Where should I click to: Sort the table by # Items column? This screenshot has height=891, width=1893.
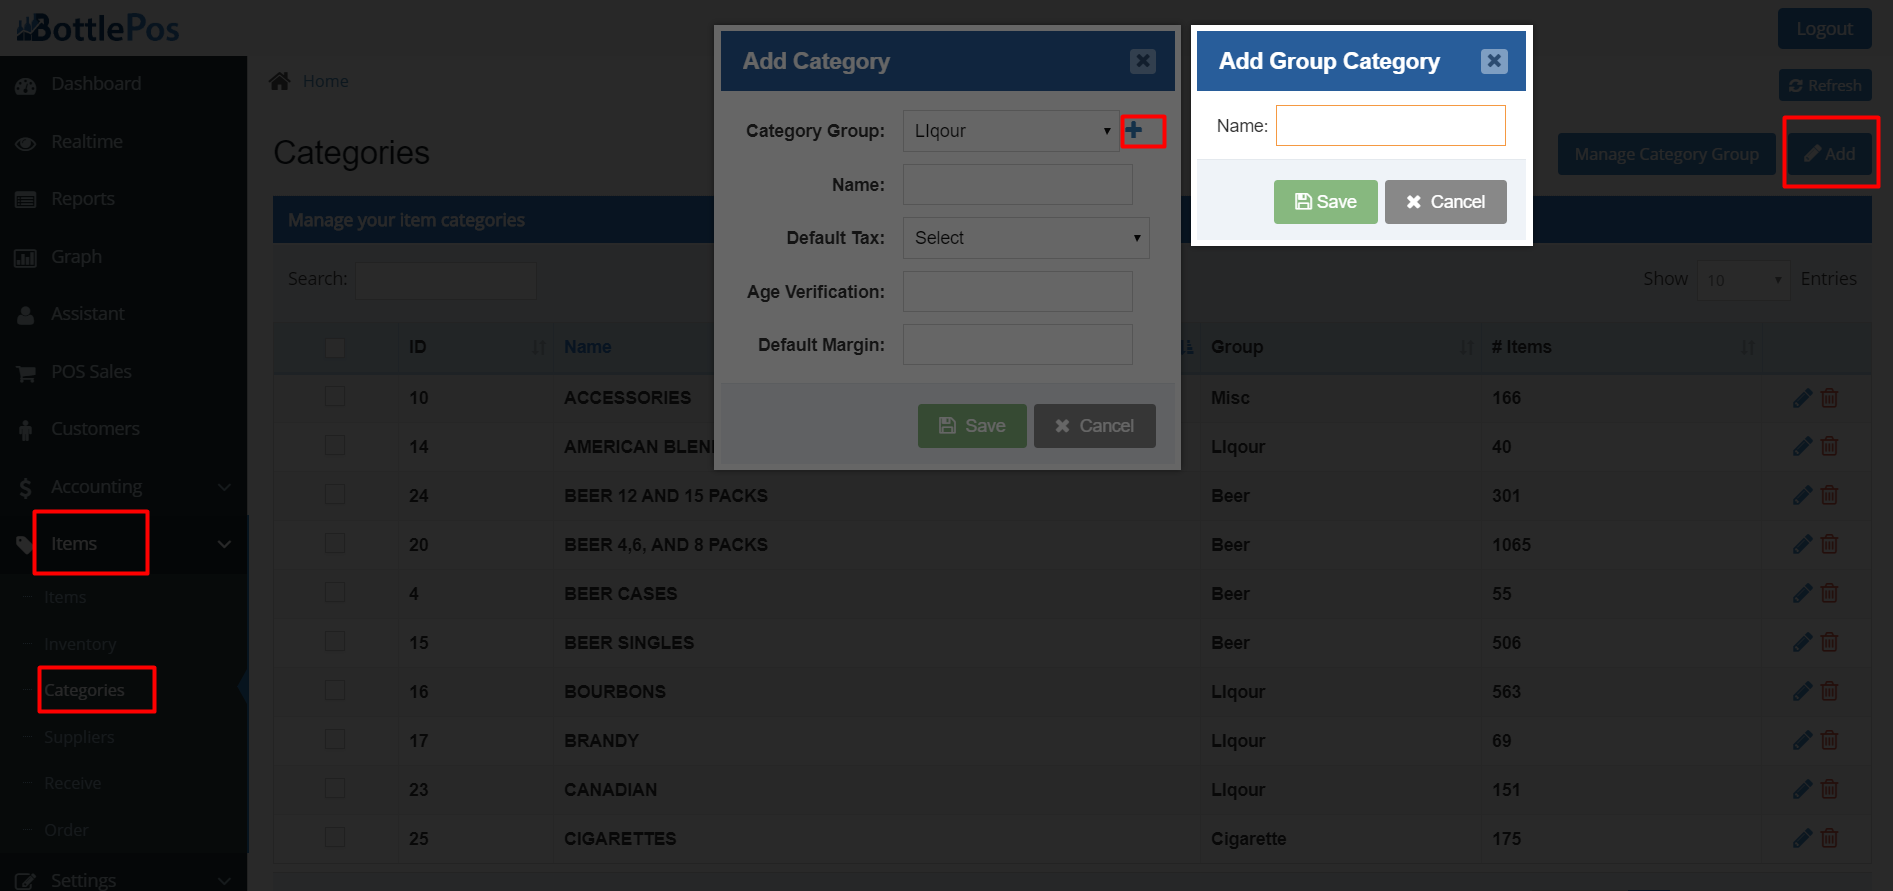coord(1621,347)
